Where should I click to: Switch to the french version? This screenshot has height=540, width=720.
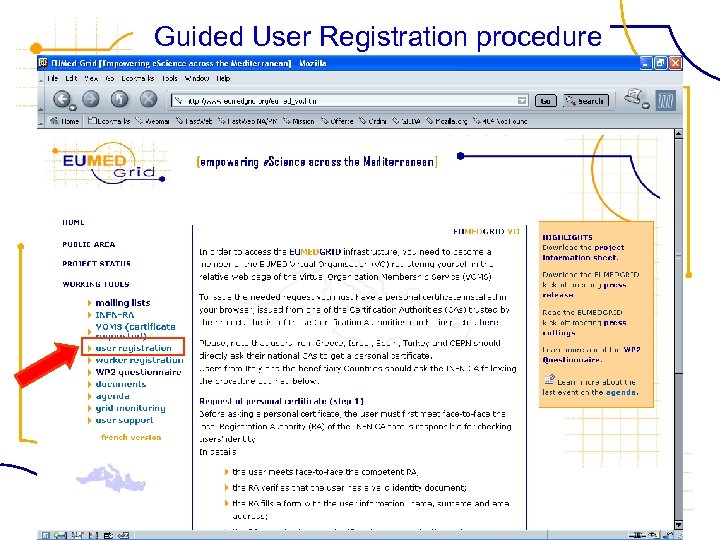click(131, 437)
